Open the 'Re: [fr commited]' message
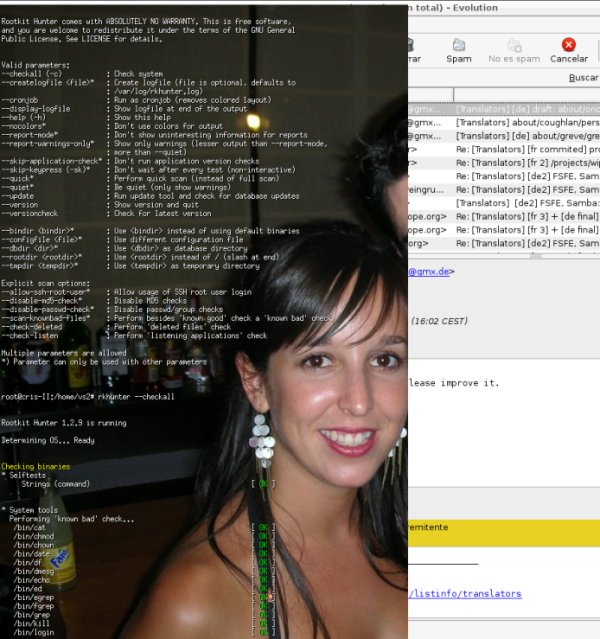The height and width of the screenshot is (639, 600). click(526, 149)
